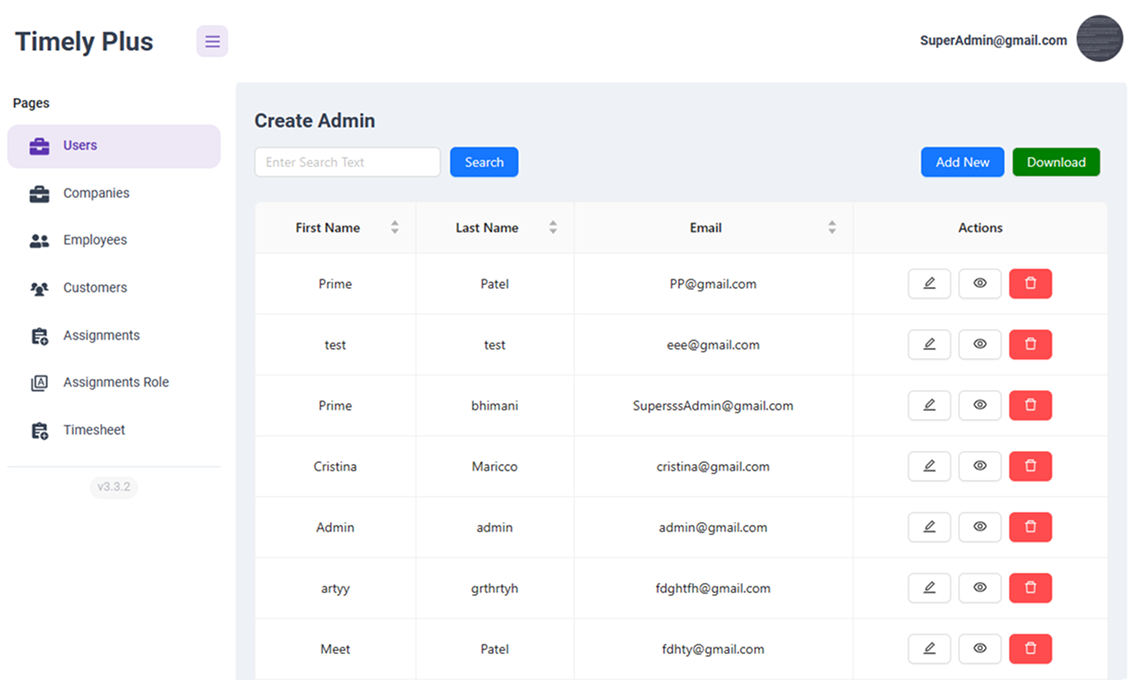The image size is (1140, 680).
Task: Click the Assignments Role icon
Action: (x=38, y=382)
